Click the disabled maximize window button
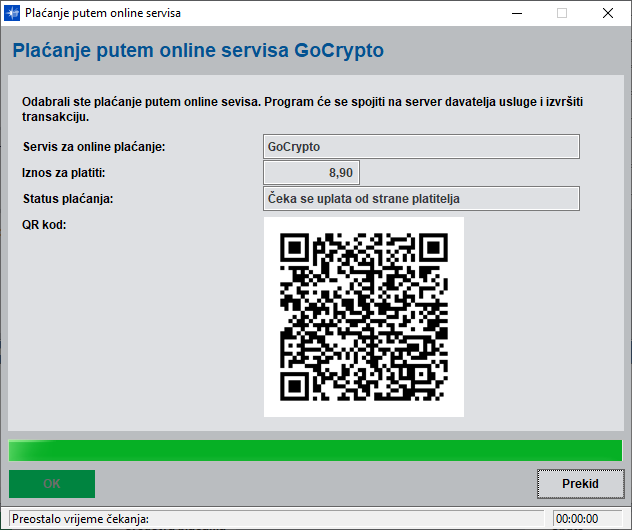 [x=562, y=13]
